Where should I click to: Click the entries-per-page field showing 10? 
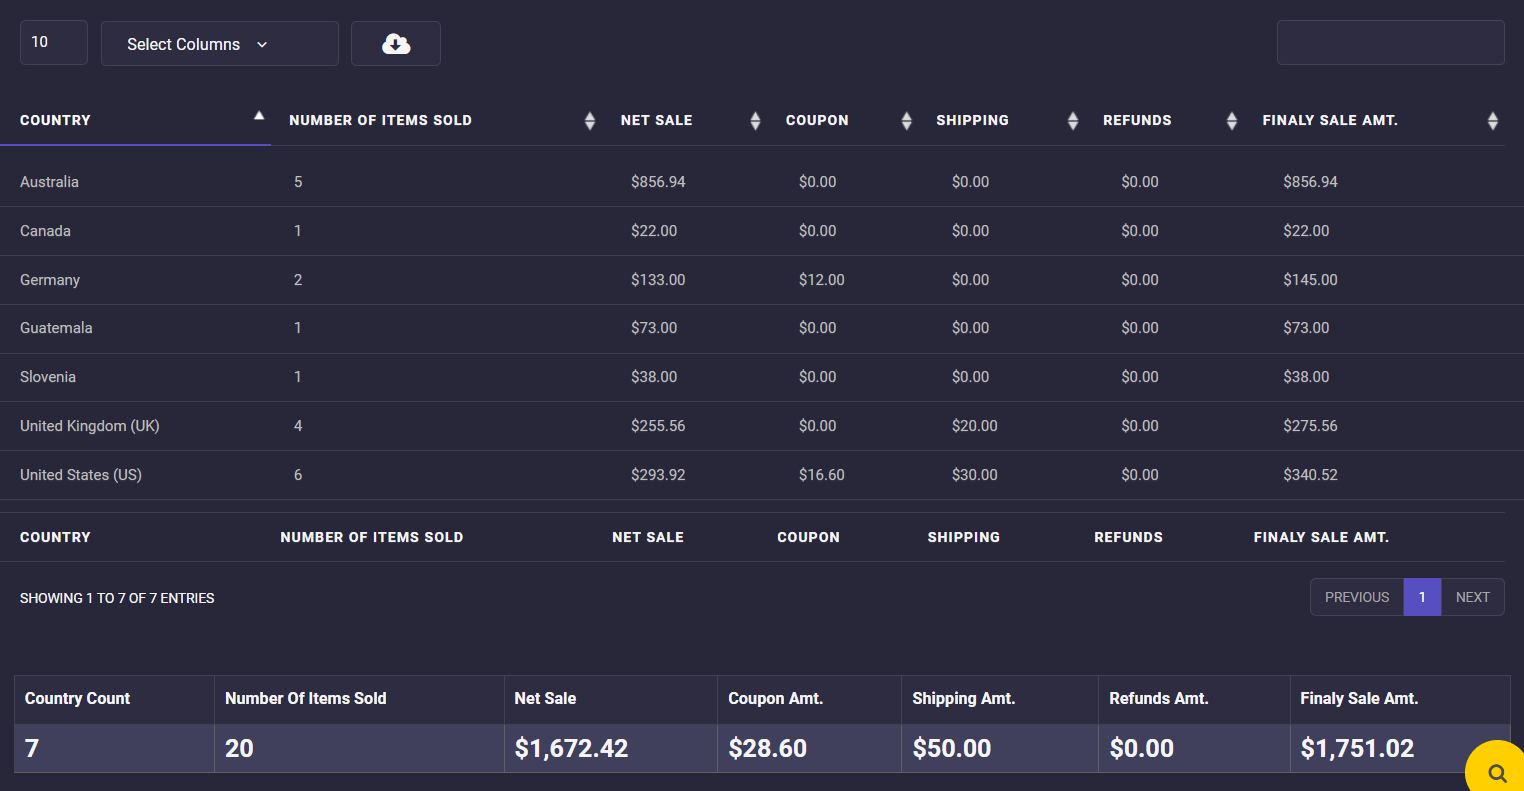[54, 43]
